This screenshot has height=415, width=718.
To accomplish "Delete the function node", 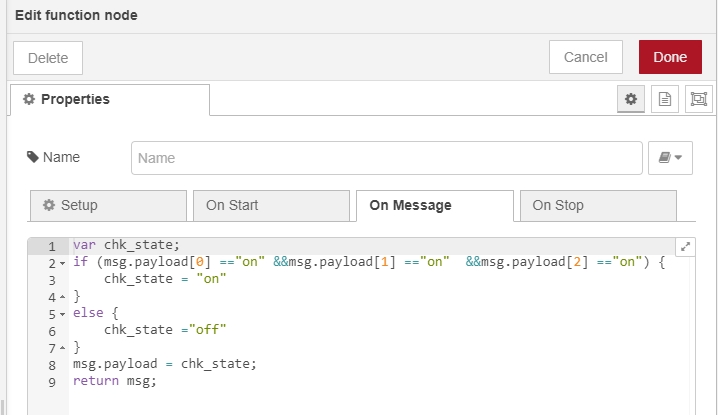I will click(x=48, y=58).
